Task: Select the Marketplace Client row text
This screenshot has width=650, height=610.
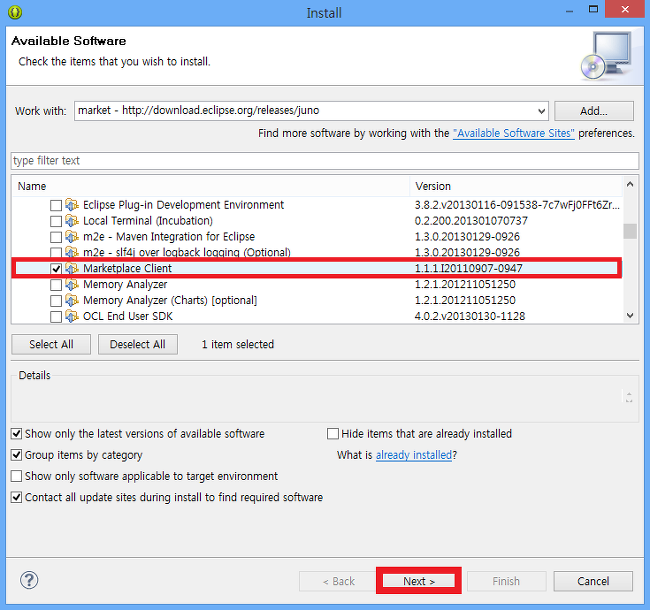Action: point(127,269)
